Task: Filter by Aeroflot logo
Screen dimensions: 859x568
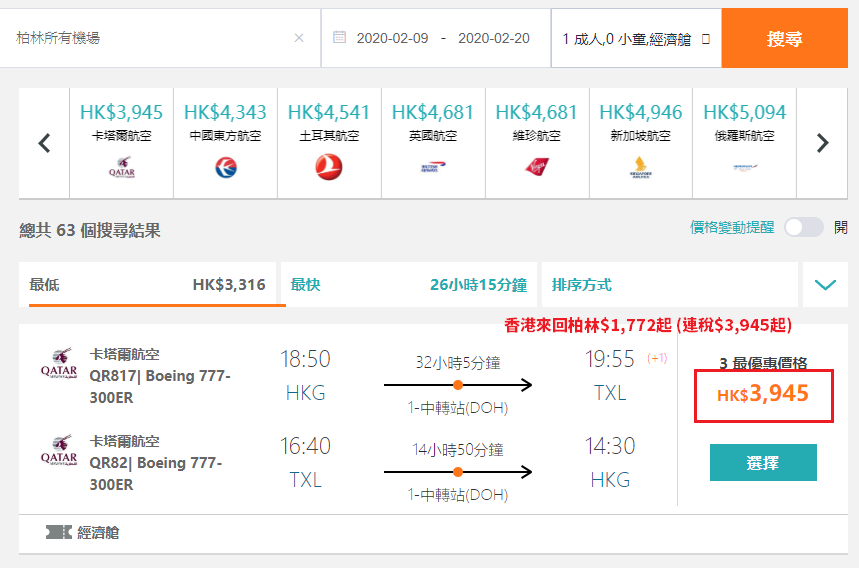Action: tap(745, 168)
